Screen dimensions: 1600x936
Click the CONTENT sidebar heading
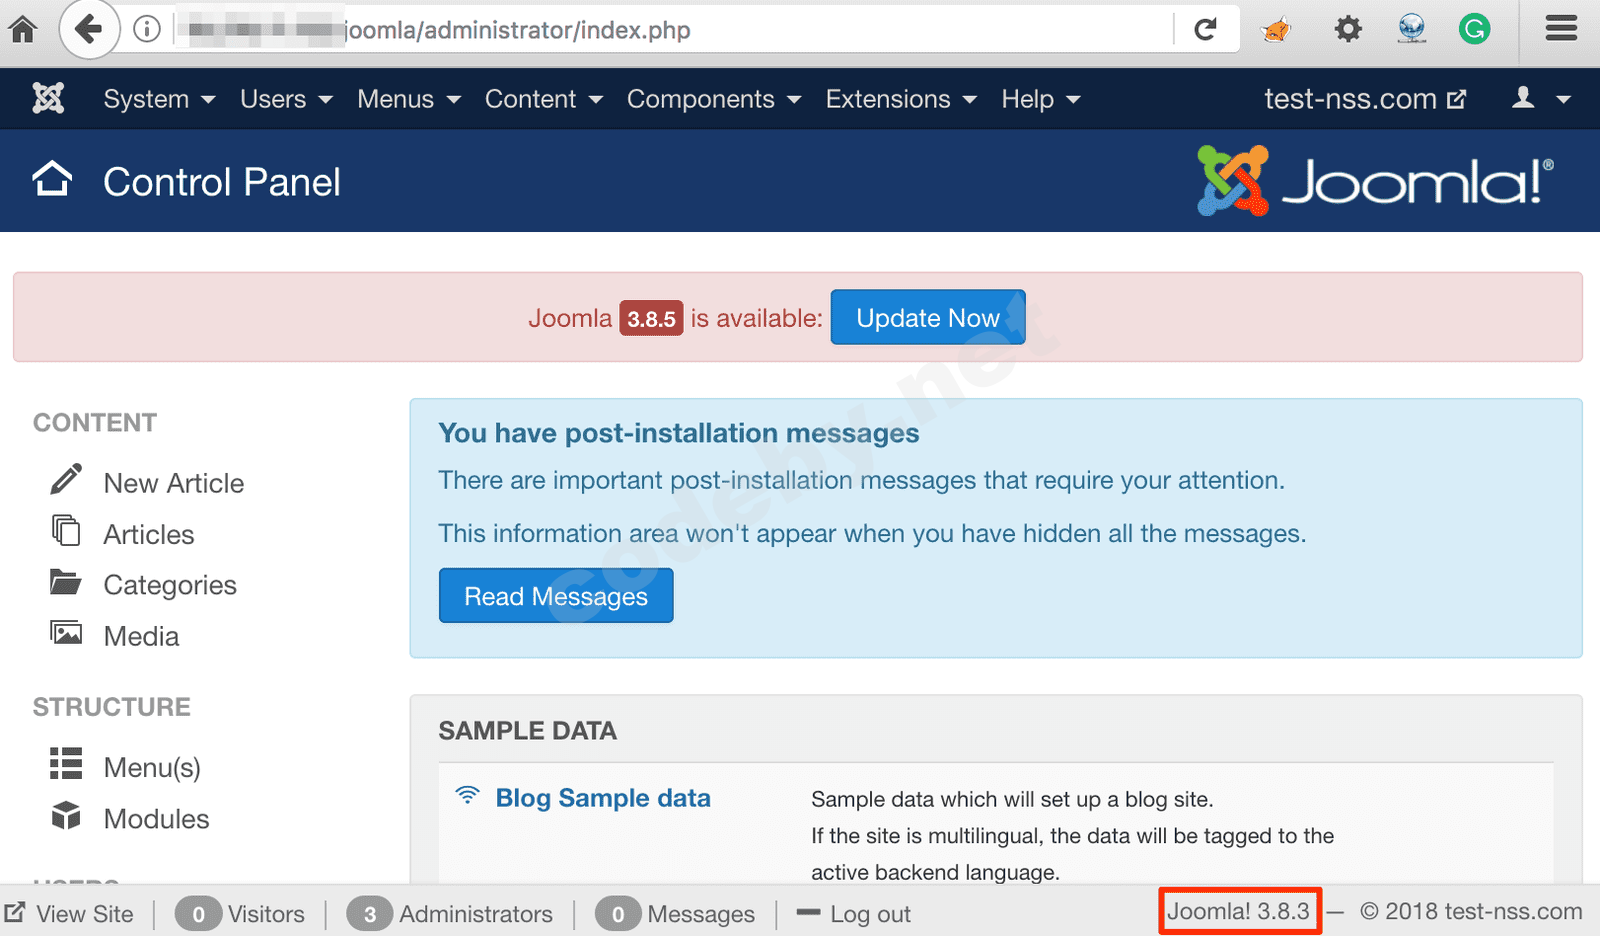[x=95, y=423]
